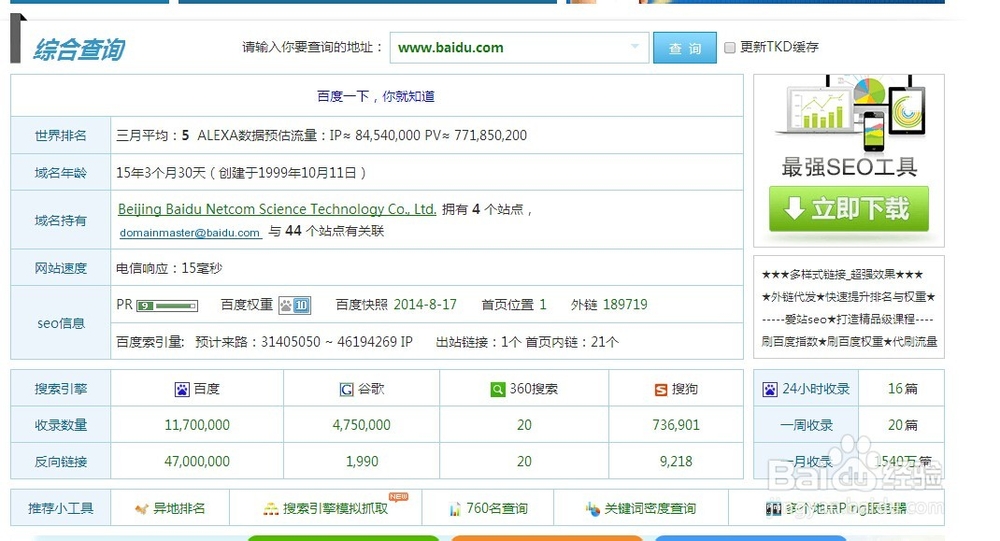This screenshot has width=1000, height=541.
Task: Open the 异地排名 tool link
Action: 179,508
